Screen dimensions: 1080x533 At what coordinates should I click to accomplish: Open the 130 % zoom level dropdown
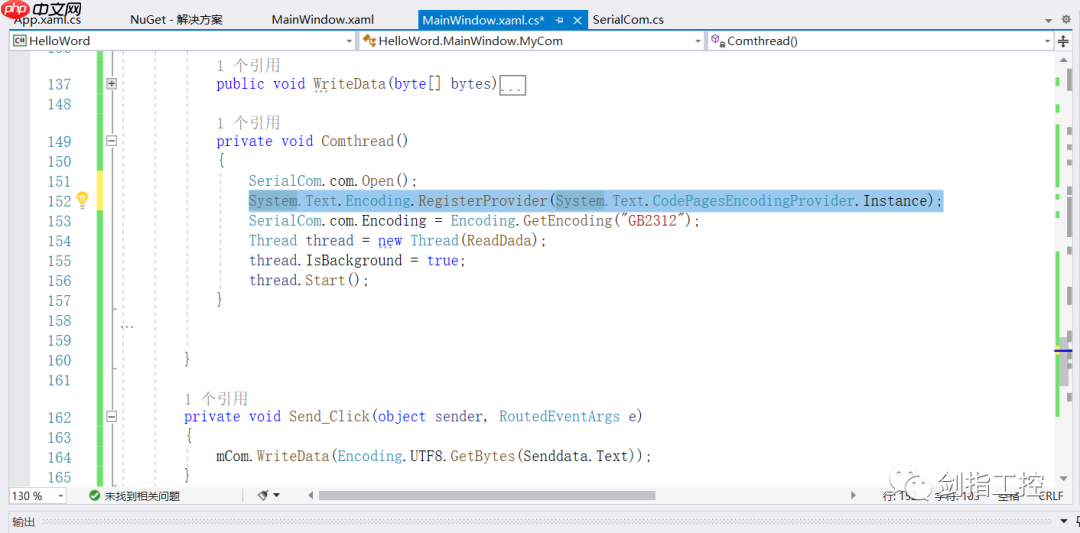click(x=60, y=496)
